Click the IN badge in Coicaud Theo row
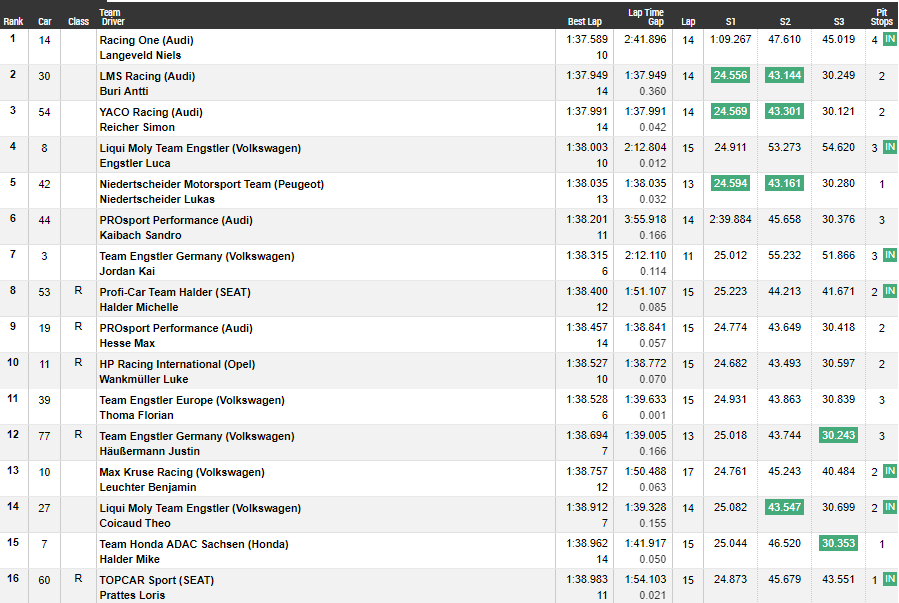 tap(890, 507)
